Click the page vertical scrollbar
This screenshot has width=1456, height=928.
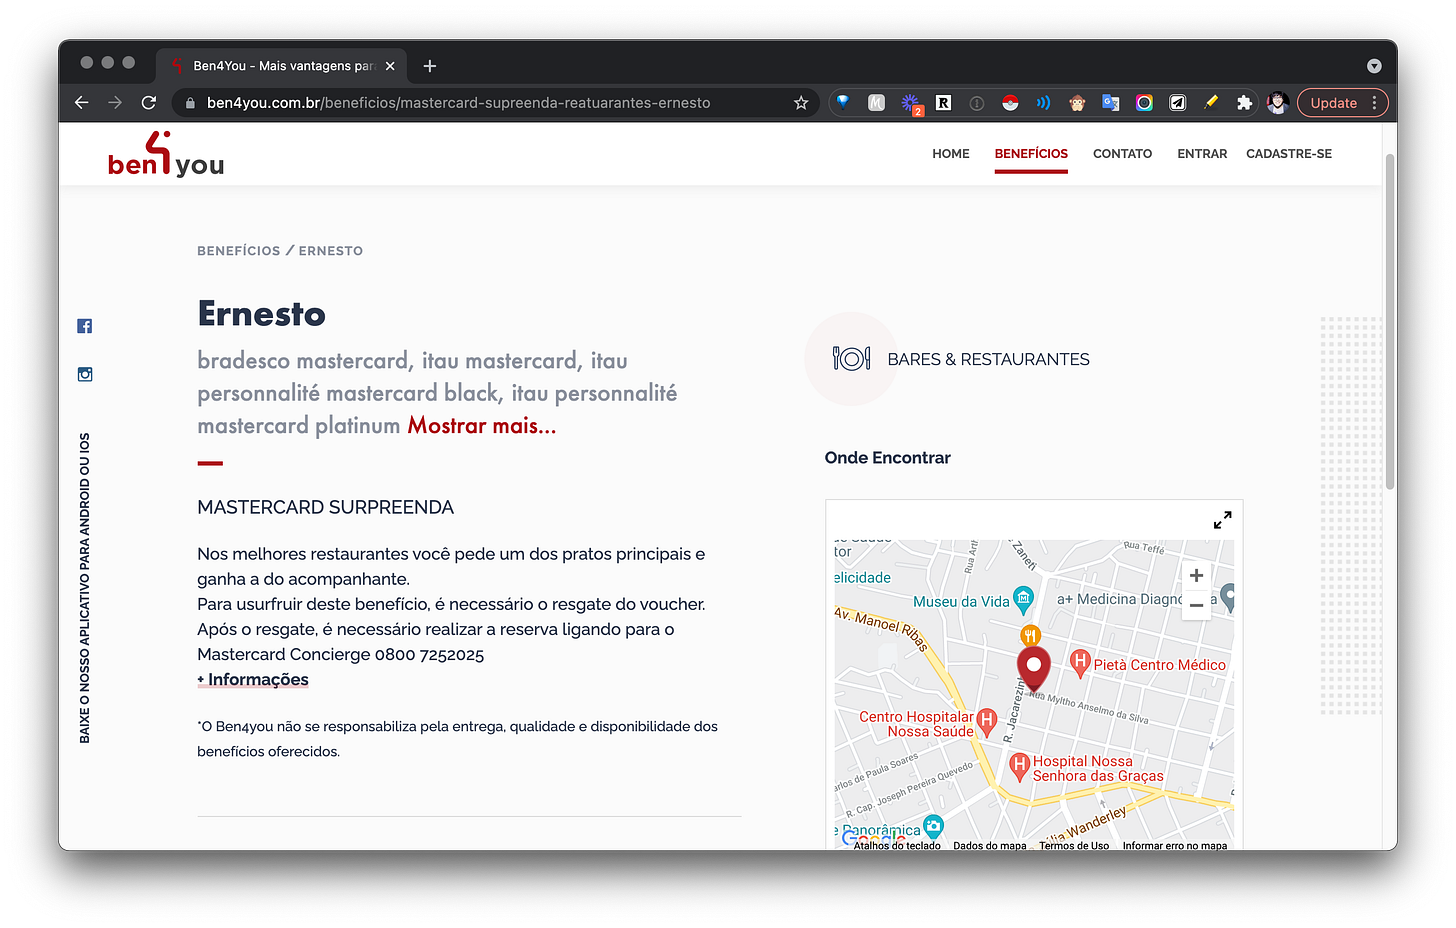(1390, 320)
